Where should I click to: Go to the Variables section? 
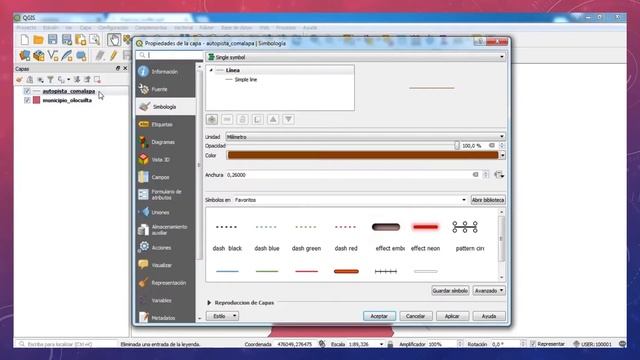pos(165,300)
